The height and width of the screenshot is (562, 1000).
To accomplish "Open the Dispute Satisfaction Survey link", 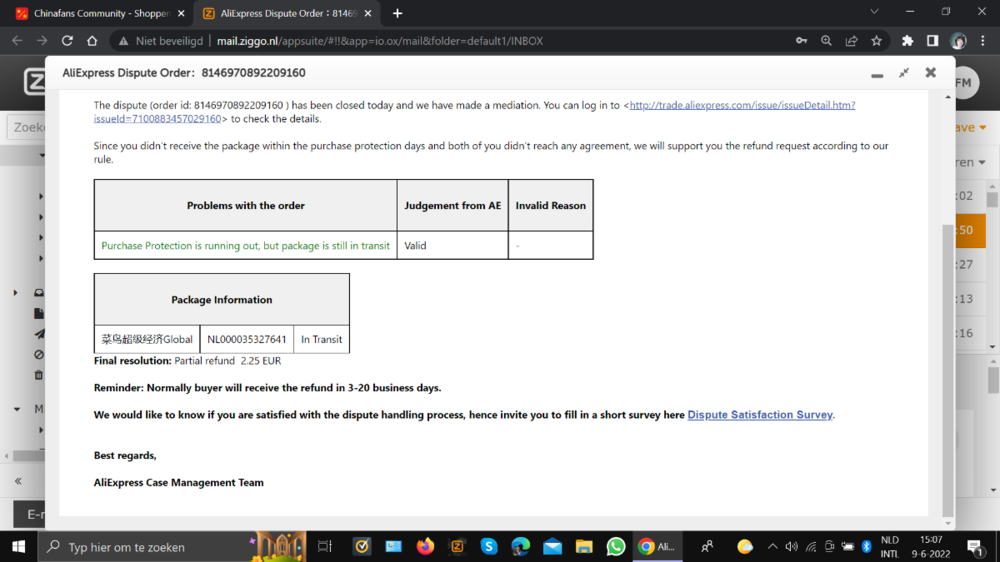I will [760, 415].
